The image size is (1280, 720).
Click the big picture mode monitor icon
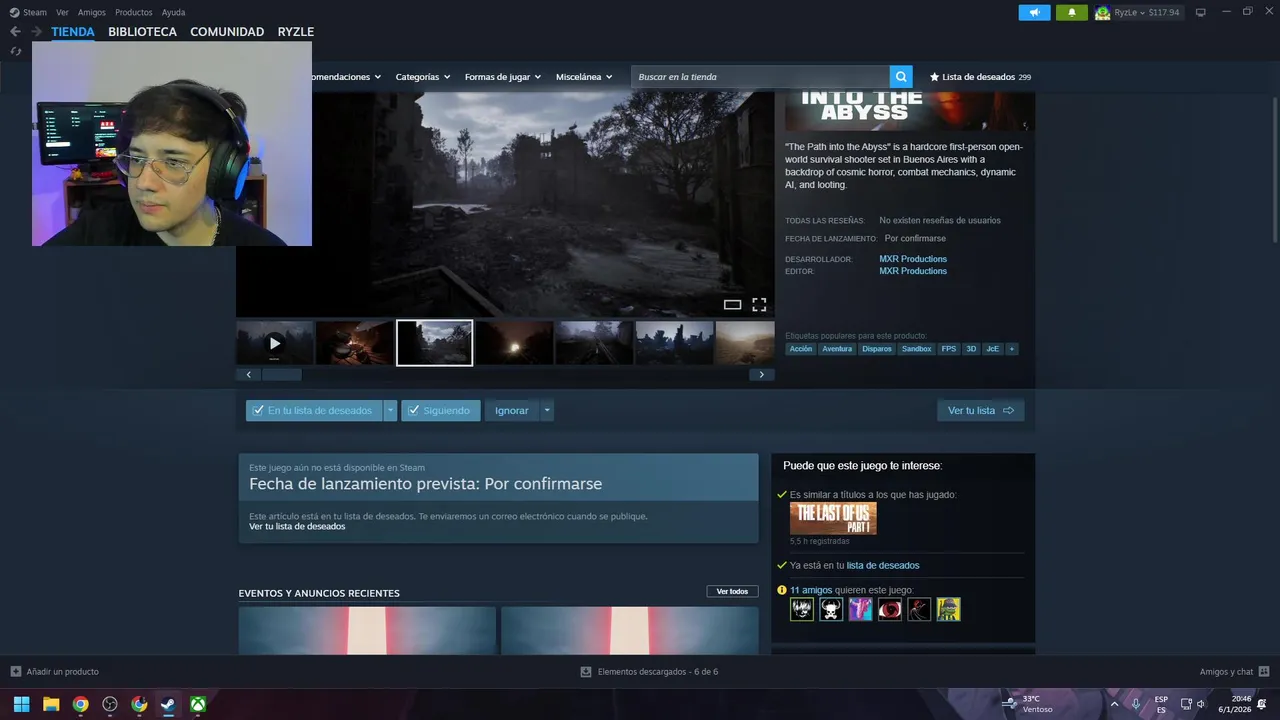pyautogui.click(x=1201, y=12)
